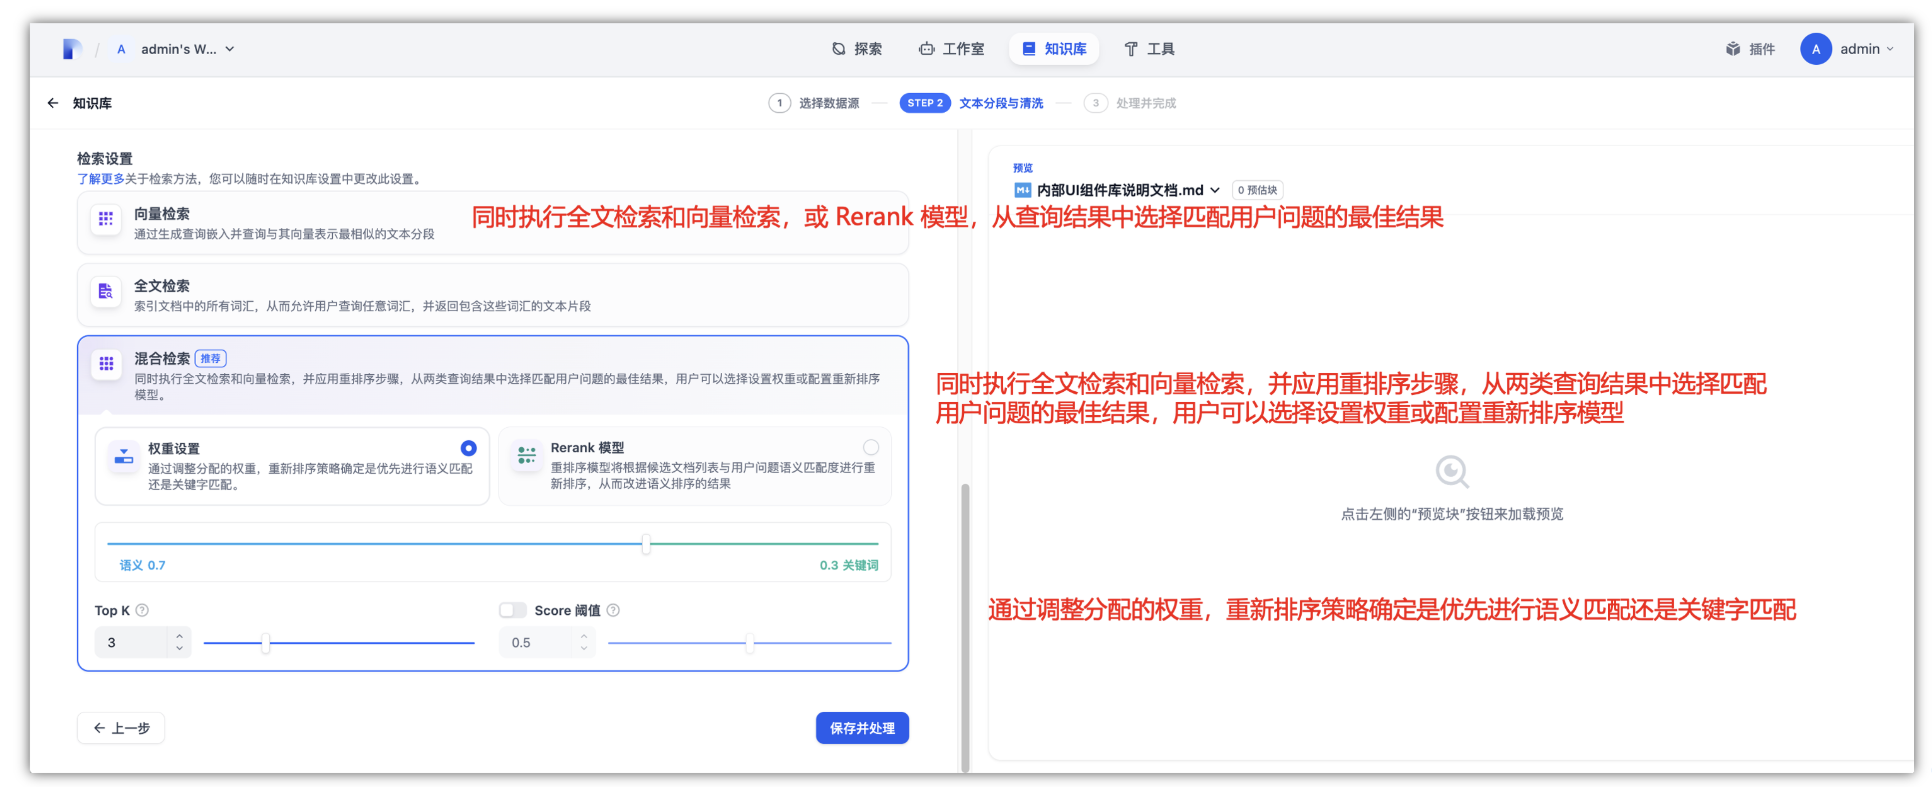The height and width of the screenshot is (792, 1932).
Task: Click step 1 选择数据源
Action: coord(814,103)
